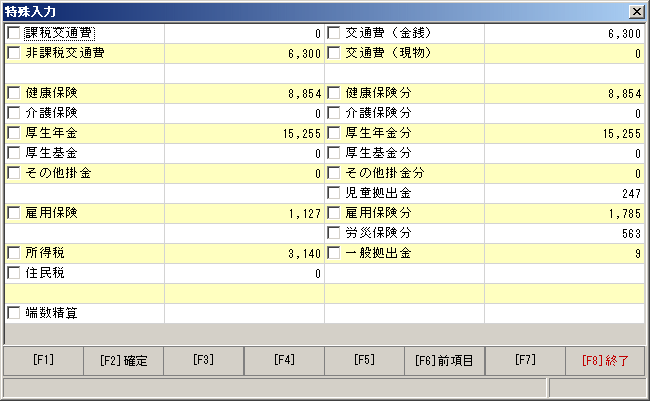Enable the 労災保険分 checkbox
Image resolution: width=650 pixels, height=401 pixels.
334,233
